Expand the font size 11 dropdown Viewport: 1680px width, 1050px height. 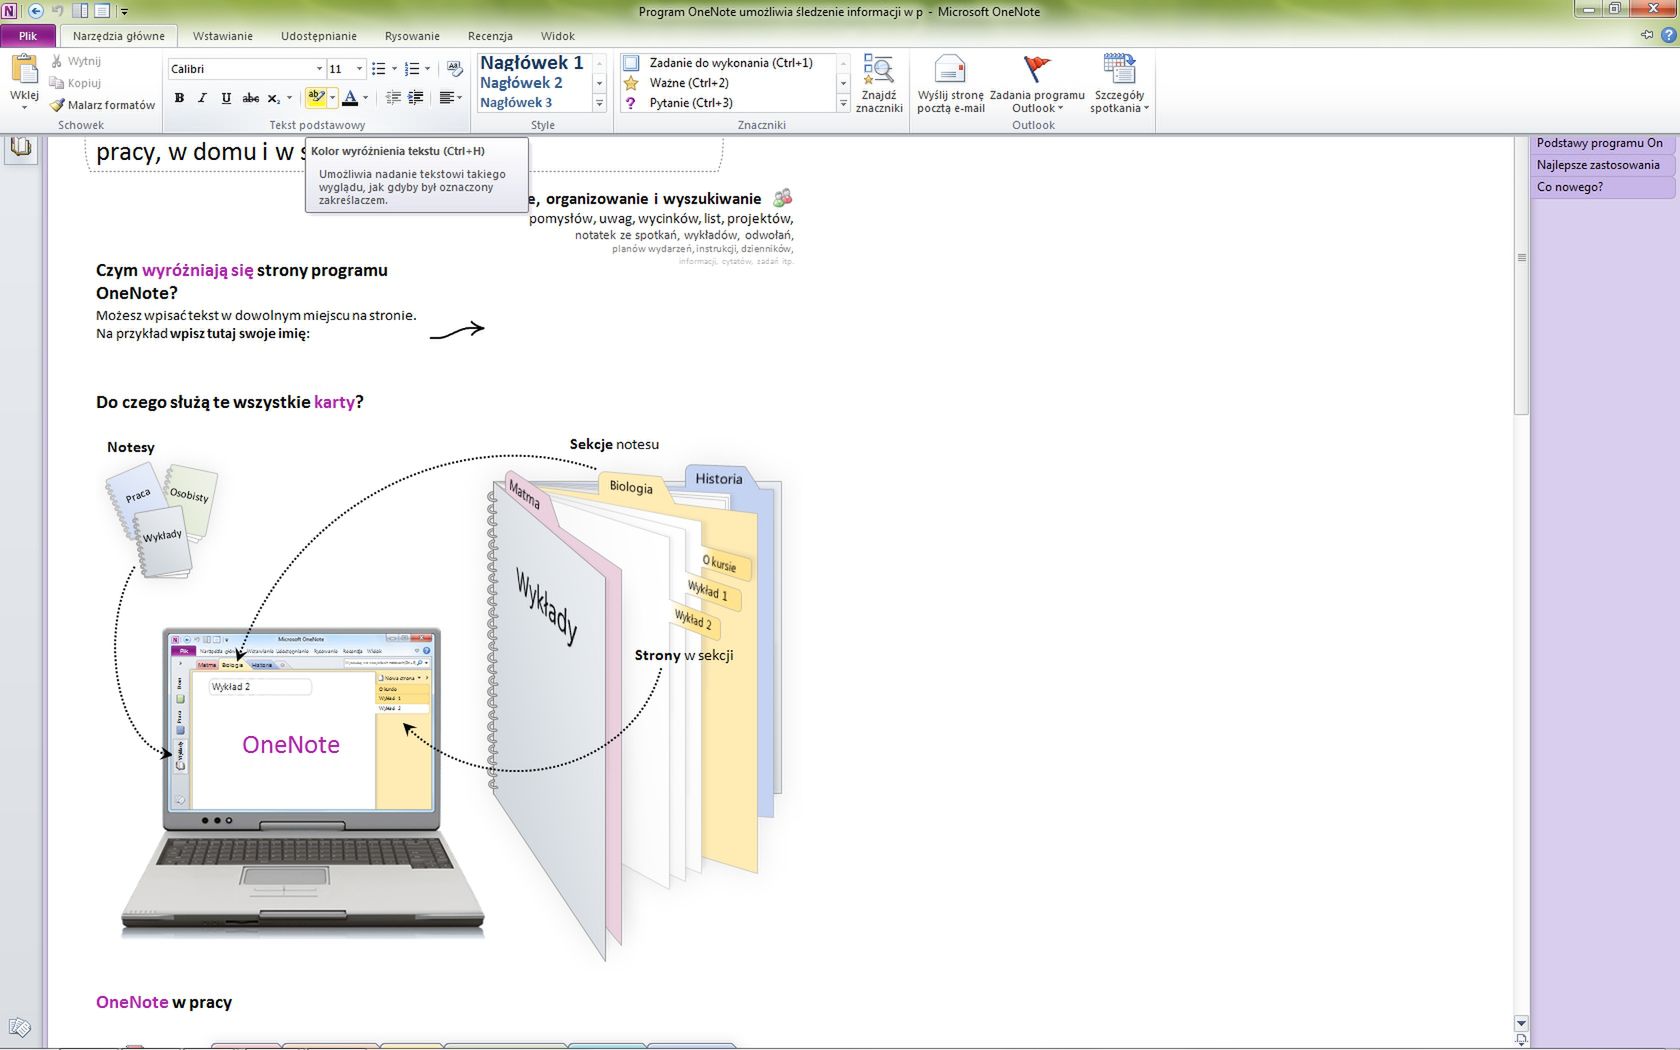(360, 69)
